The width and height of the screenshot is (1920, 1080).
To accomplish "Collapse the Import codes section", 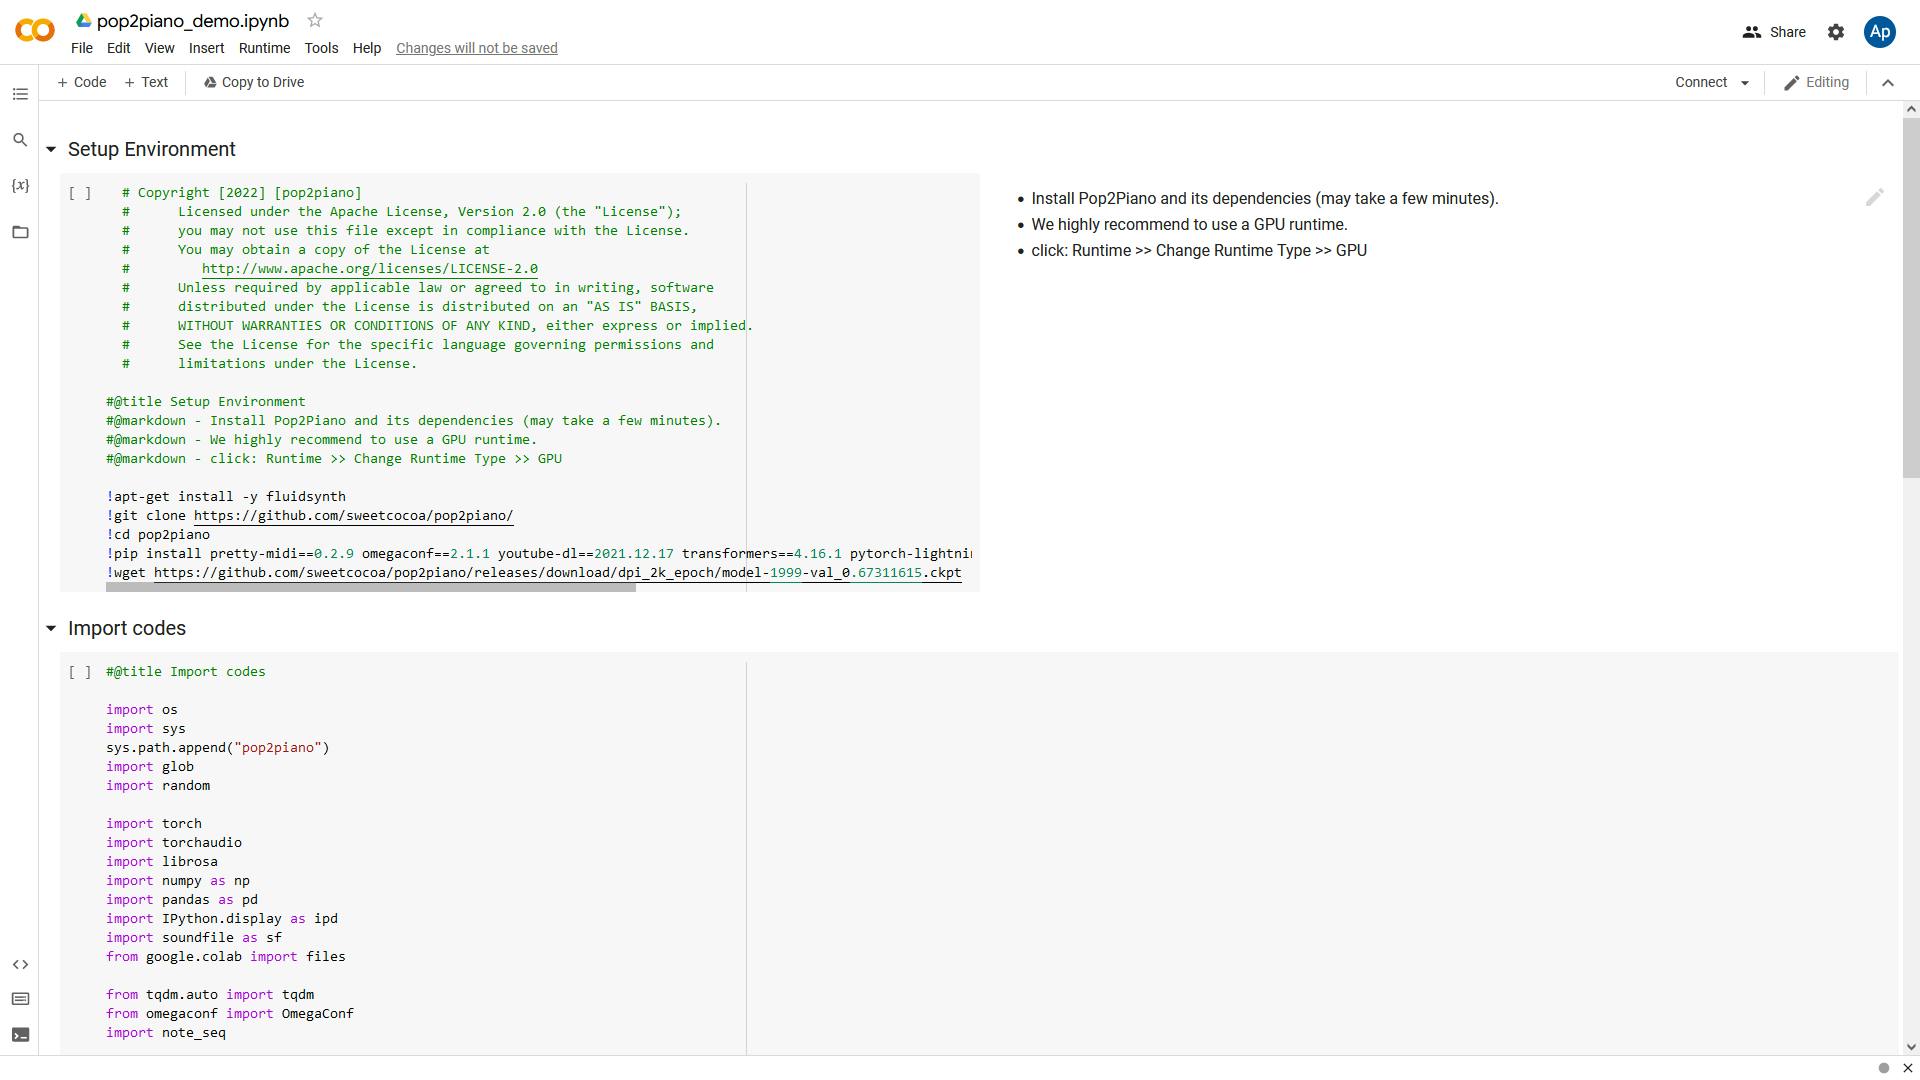I will [x=51, y=629].
